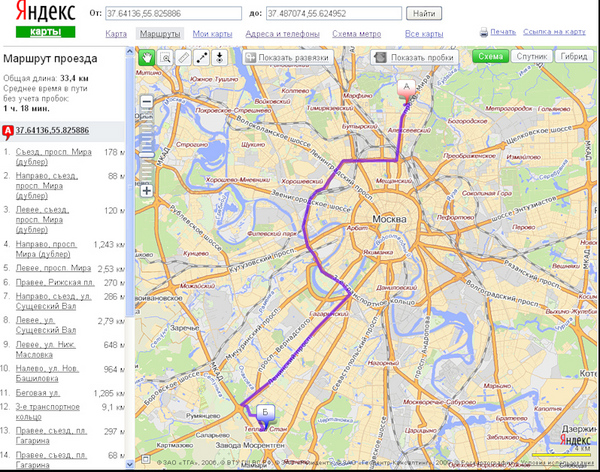
Task: Select the magnifier zoom-area tool
Action: coord(165,57)
